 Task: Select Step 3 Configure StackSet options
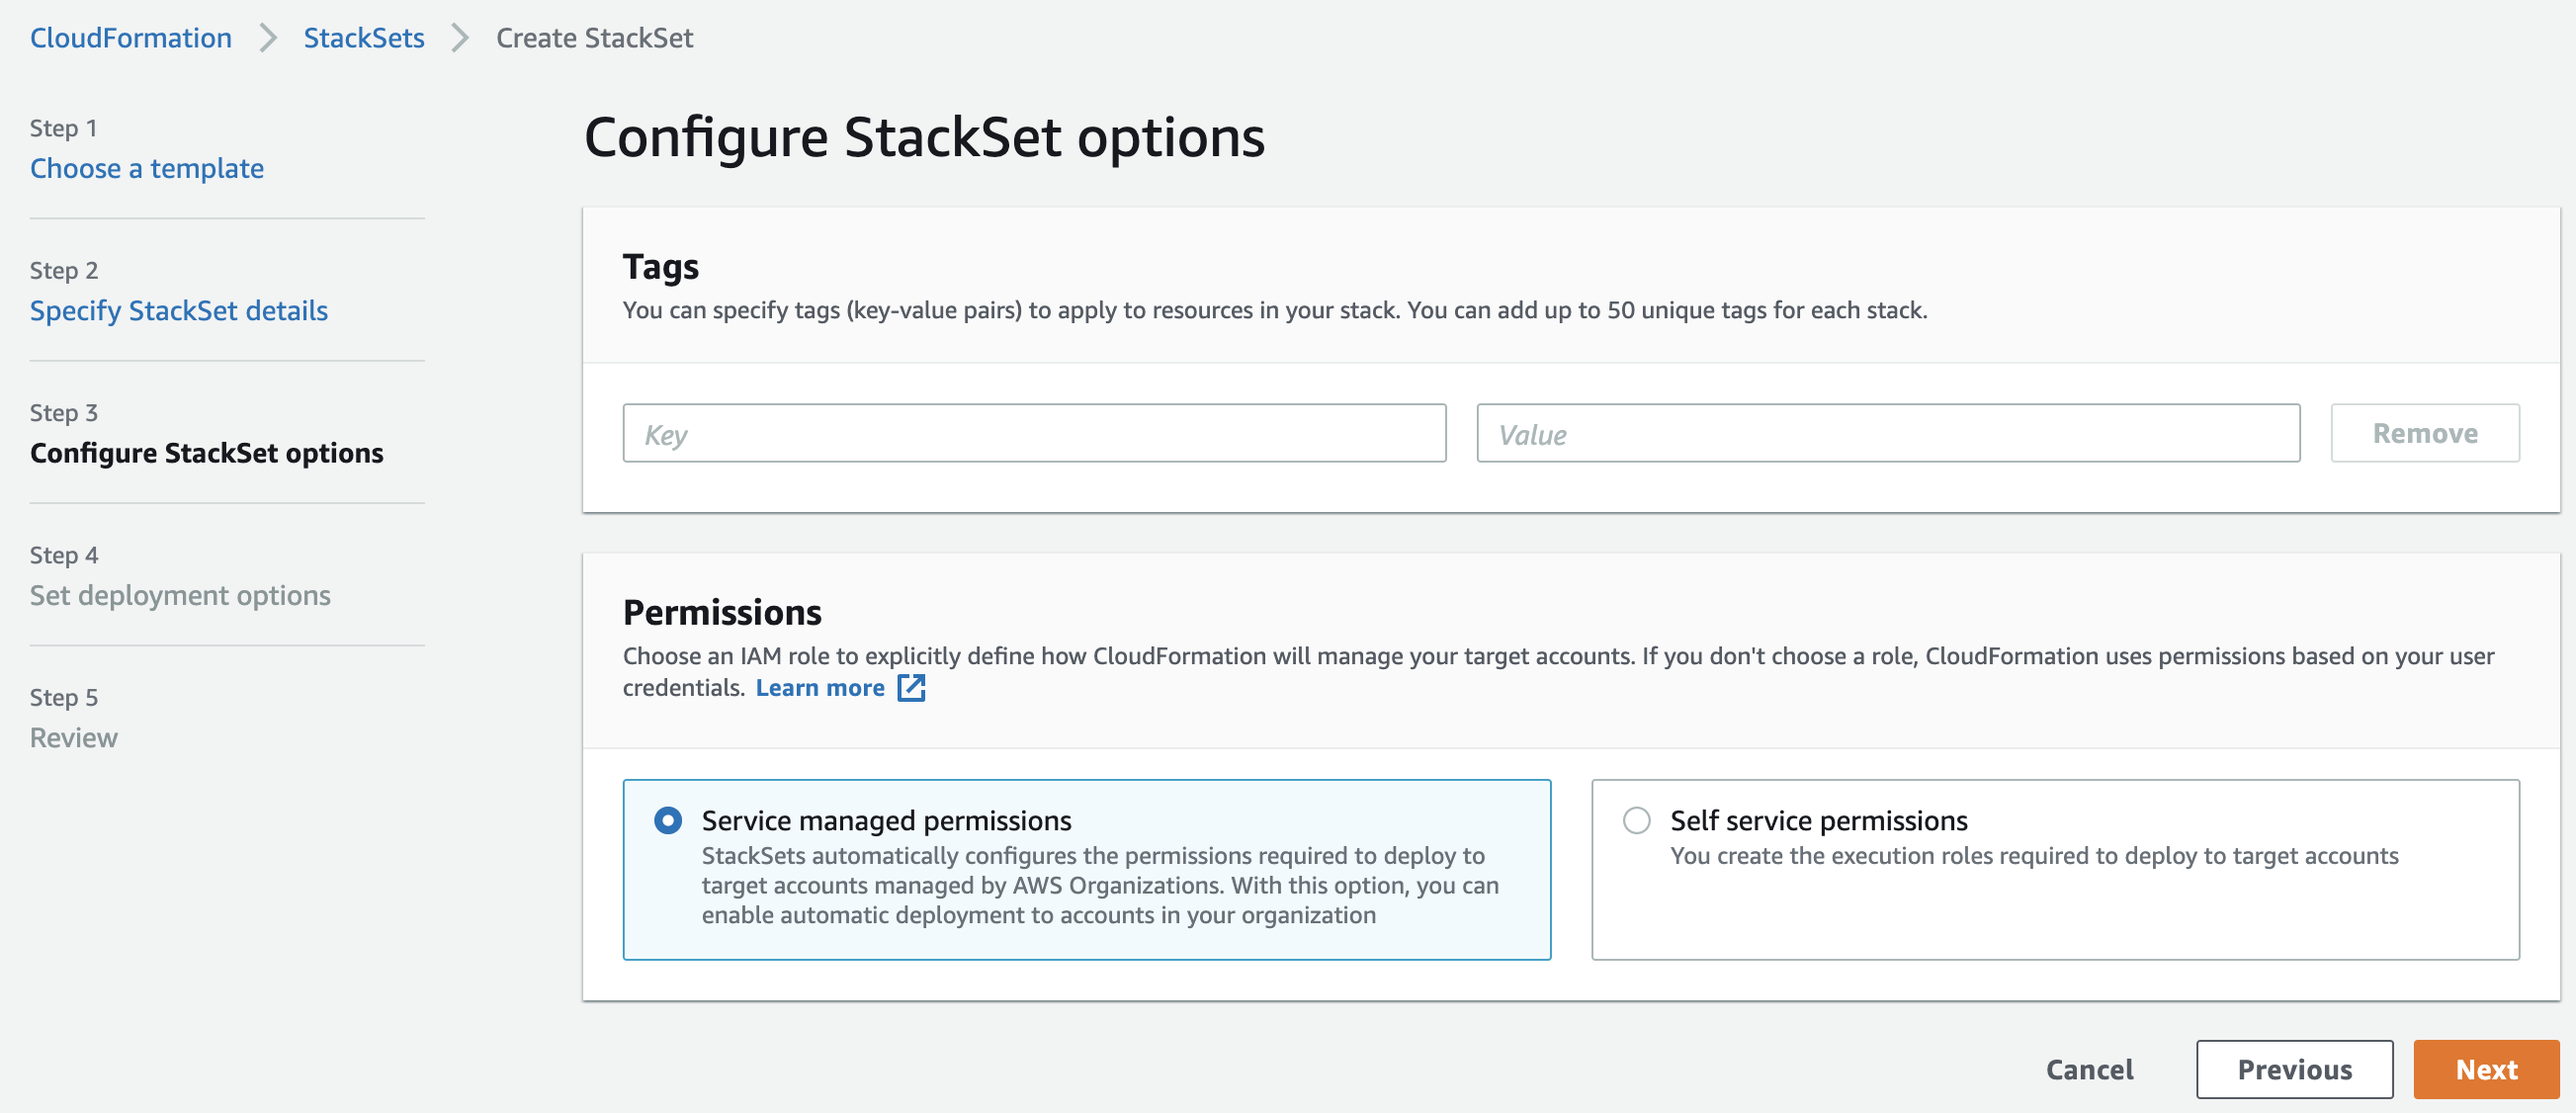point(207,453)
